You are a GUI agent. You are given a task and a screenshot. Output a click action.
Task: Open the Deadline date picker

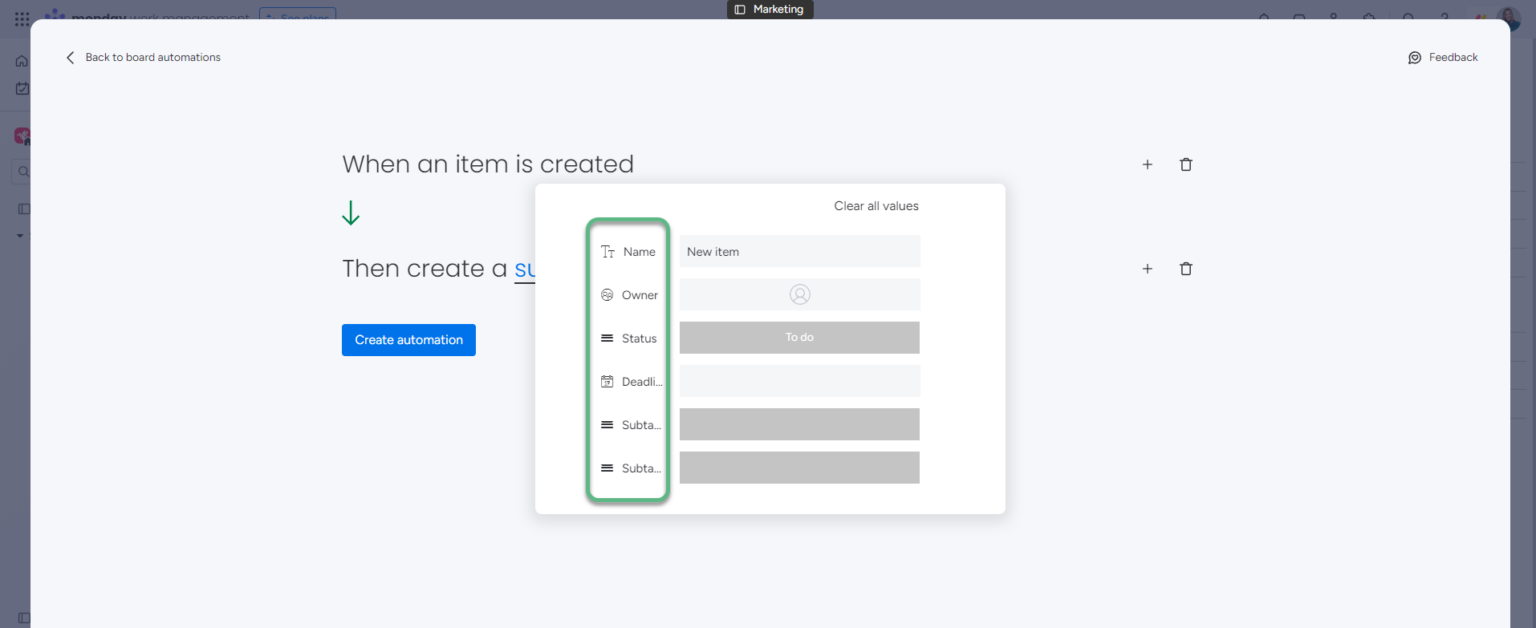click(x=799, y=380)
